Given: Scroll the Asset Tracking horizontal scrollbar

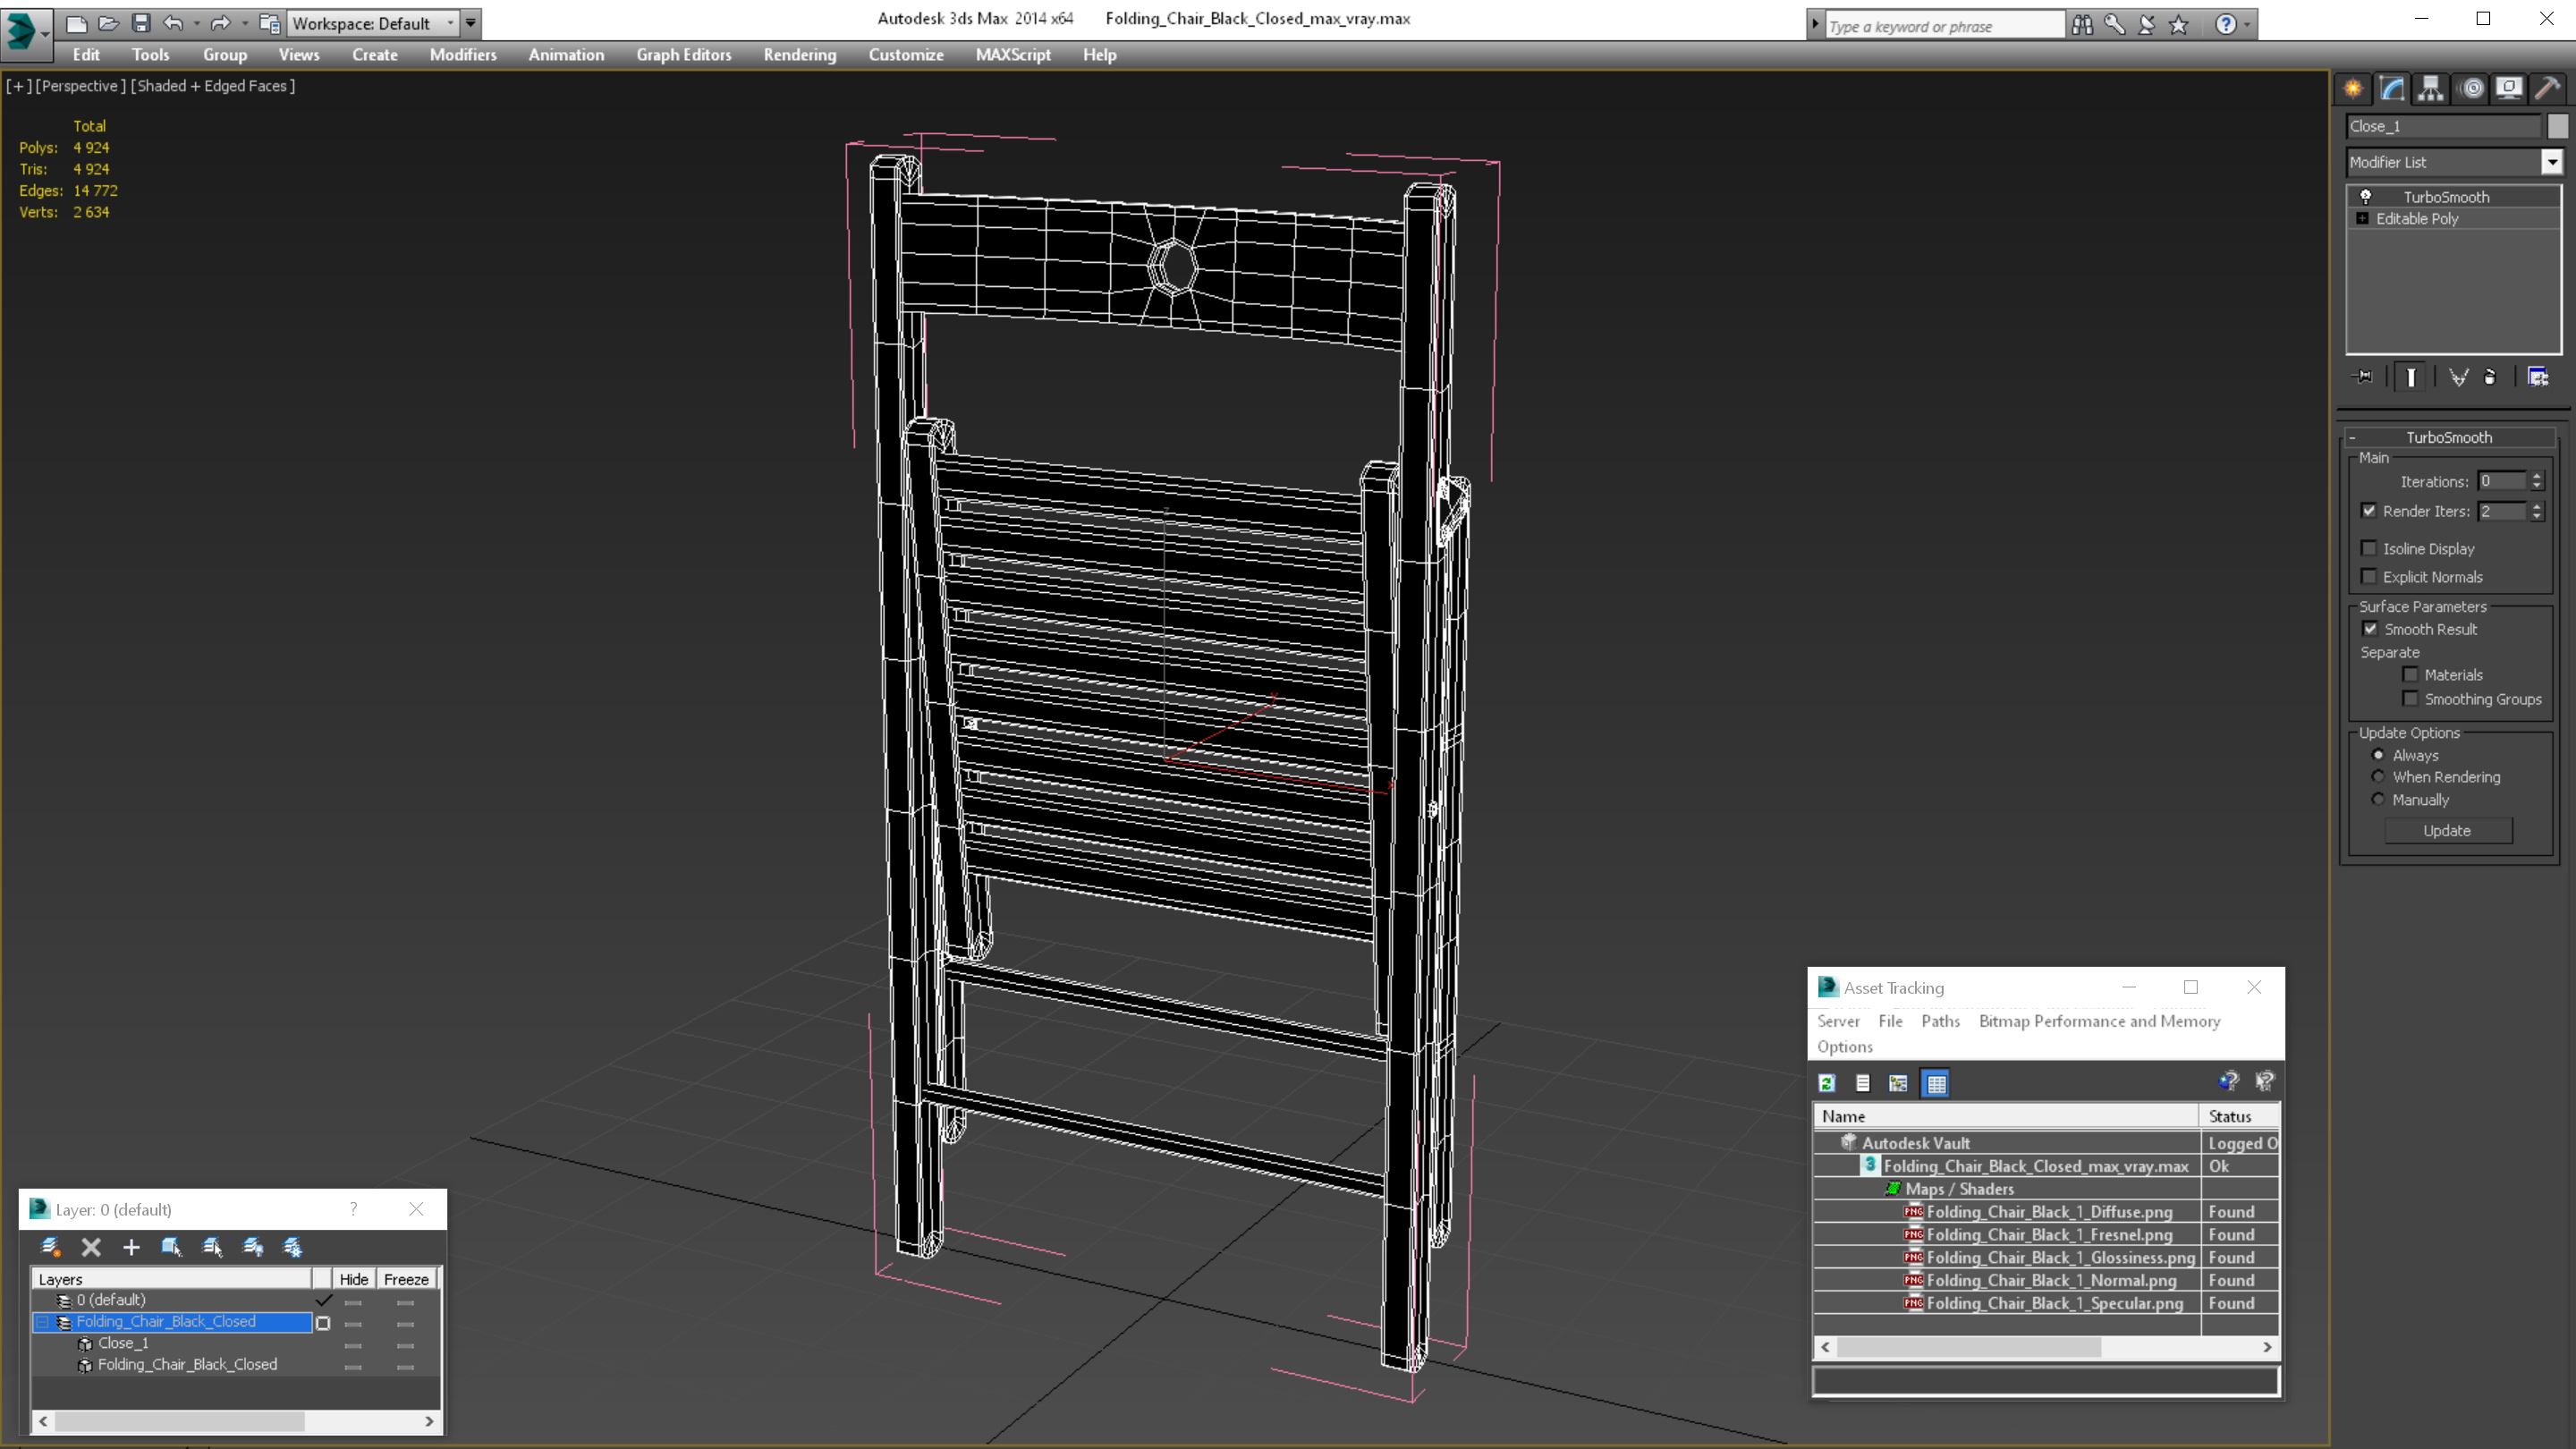Looking at the screenshot, I should tap(2044, 1346).
